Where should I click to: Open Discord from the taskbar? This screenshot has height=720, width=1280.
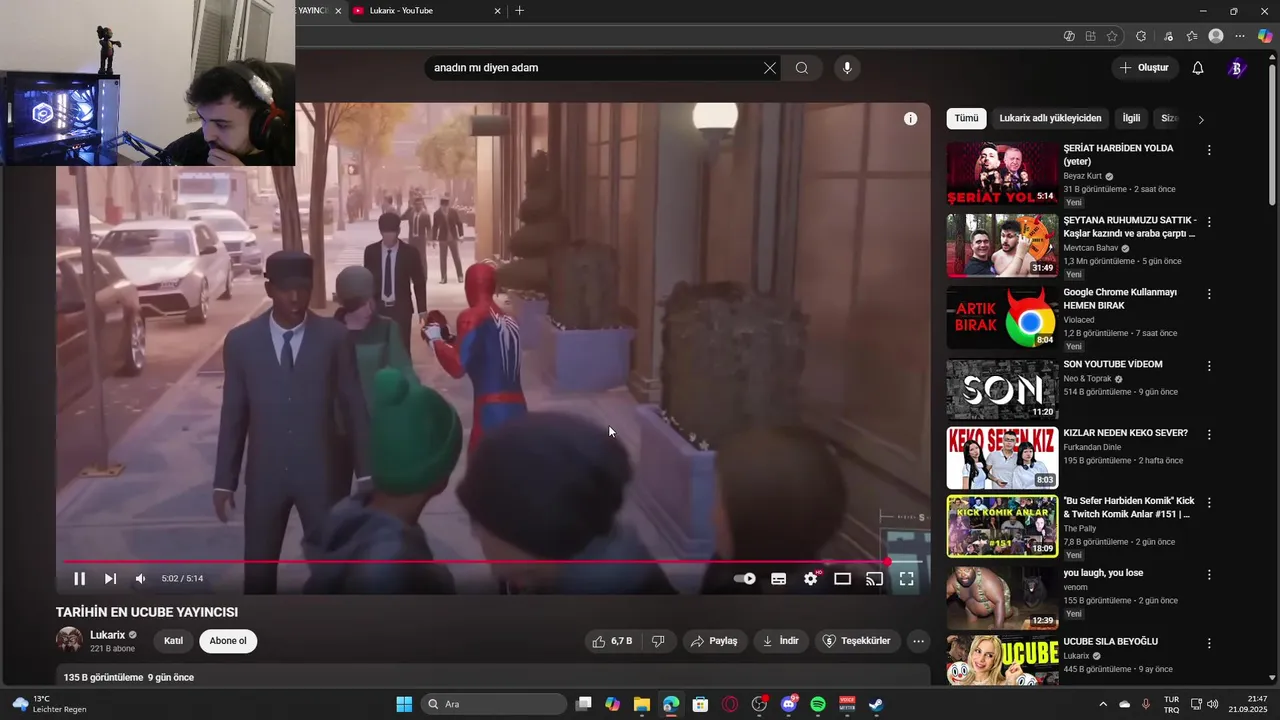[789, 704]
